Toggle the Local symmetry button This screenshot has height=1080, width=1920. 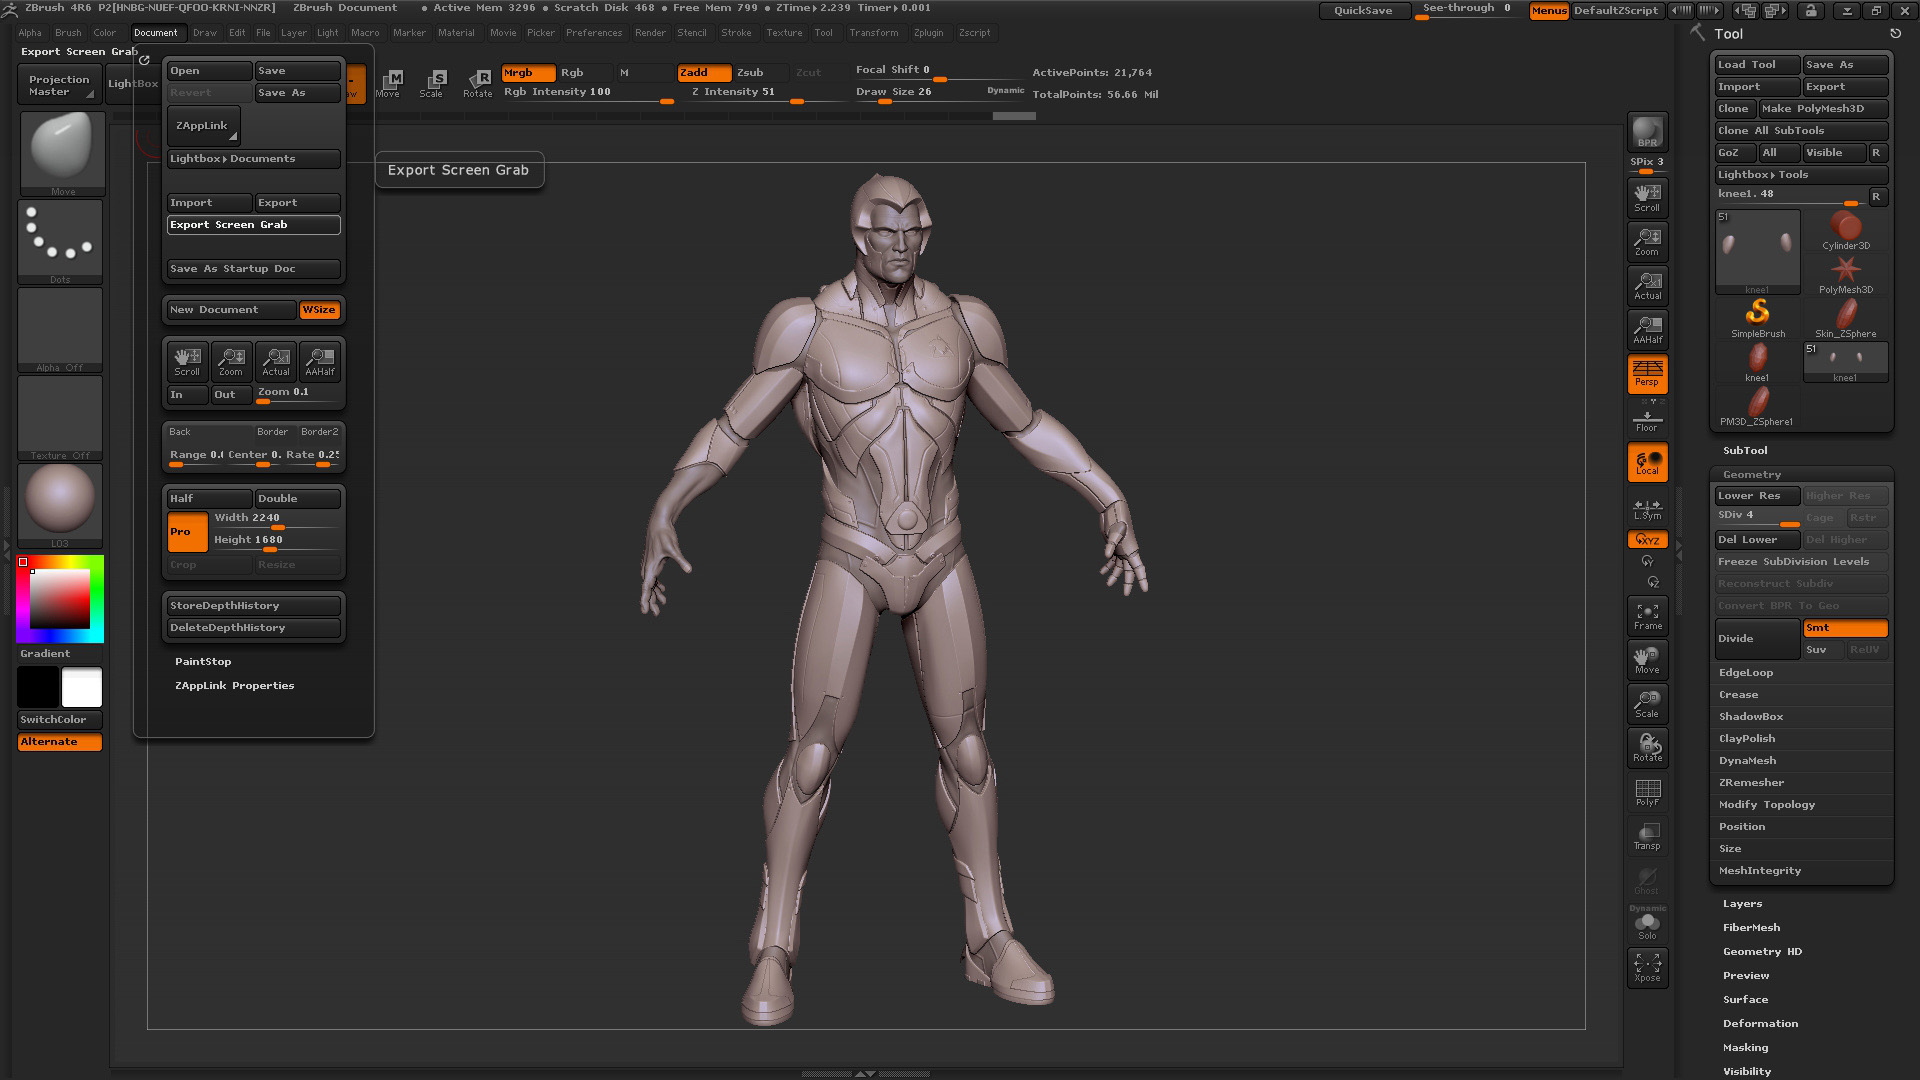(1647, 462)
